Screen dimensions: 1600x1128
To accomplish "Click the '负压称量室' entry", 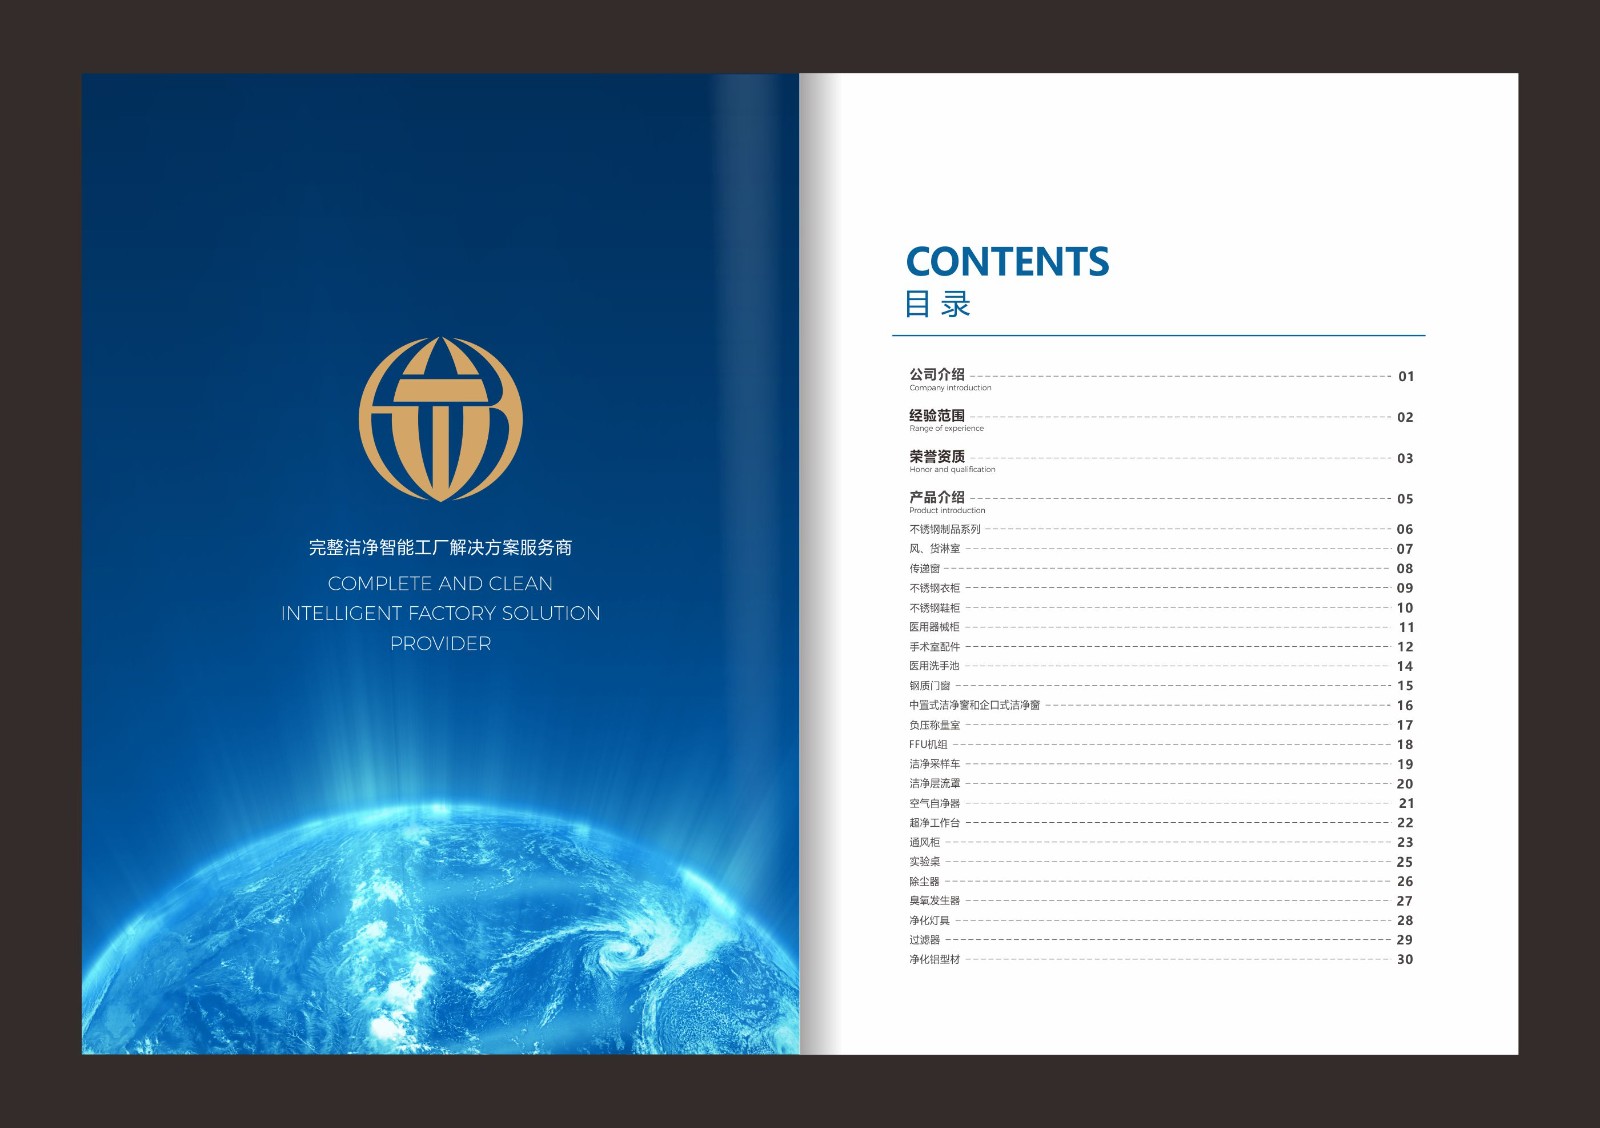I will (934, 725).
